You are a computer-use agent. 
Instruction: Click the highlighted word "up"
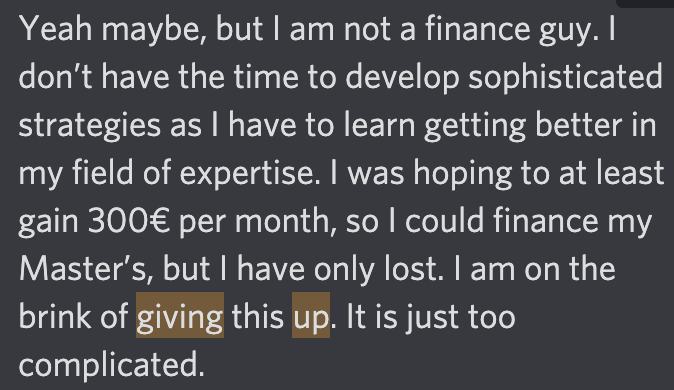311,315
